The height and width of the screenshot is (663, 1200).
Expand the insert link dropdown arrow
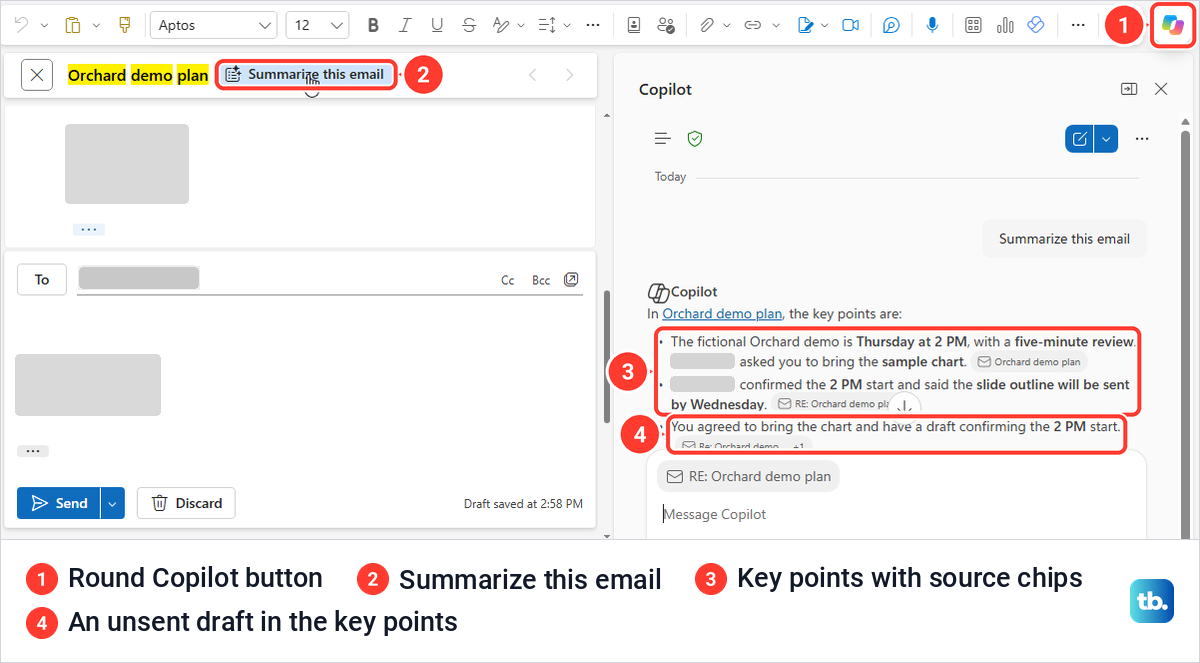[x=774, y=25]
